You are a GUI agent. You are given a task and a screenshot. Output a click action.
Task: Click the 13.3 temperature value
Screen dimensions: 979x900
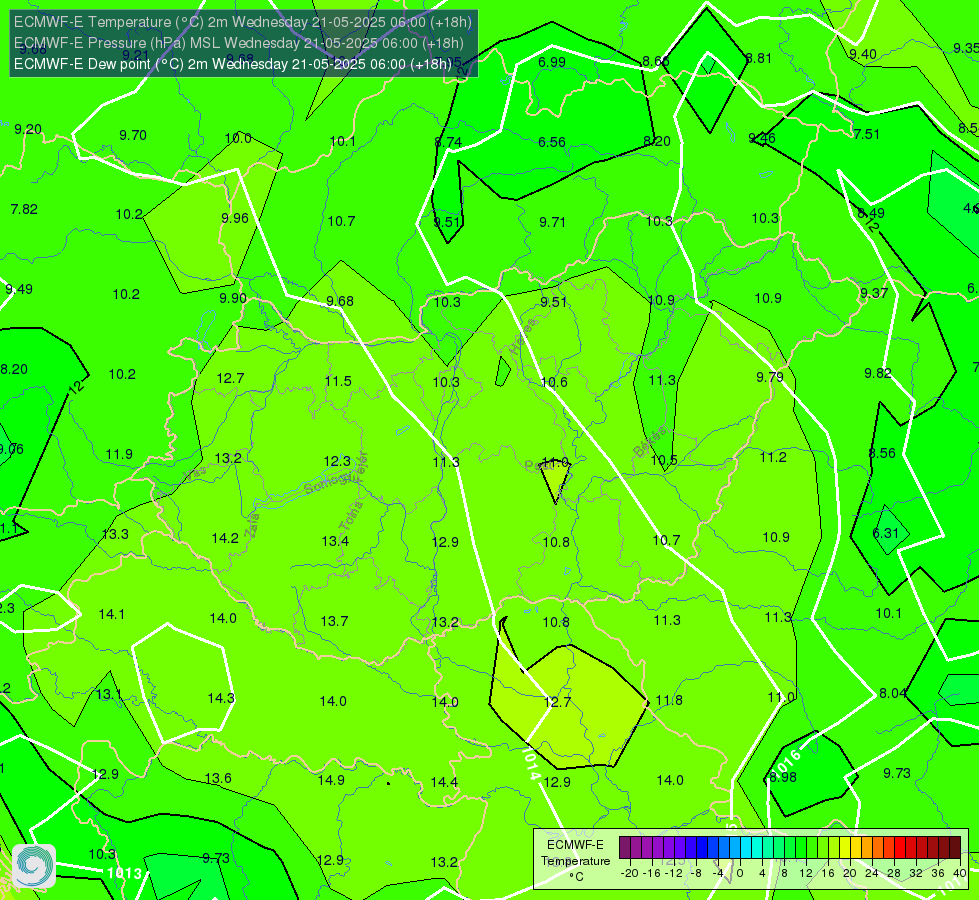pos(116,534)
